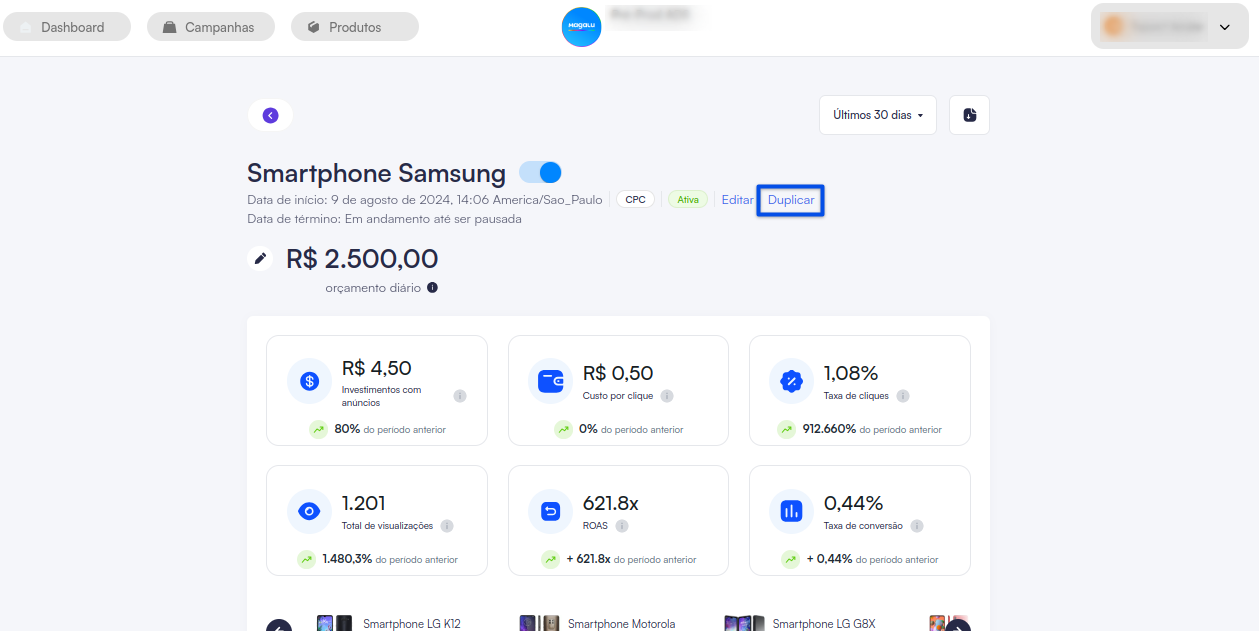Click the Editar link
The width and height of the screenshot is (1259, 631).
tap(738, 200)
